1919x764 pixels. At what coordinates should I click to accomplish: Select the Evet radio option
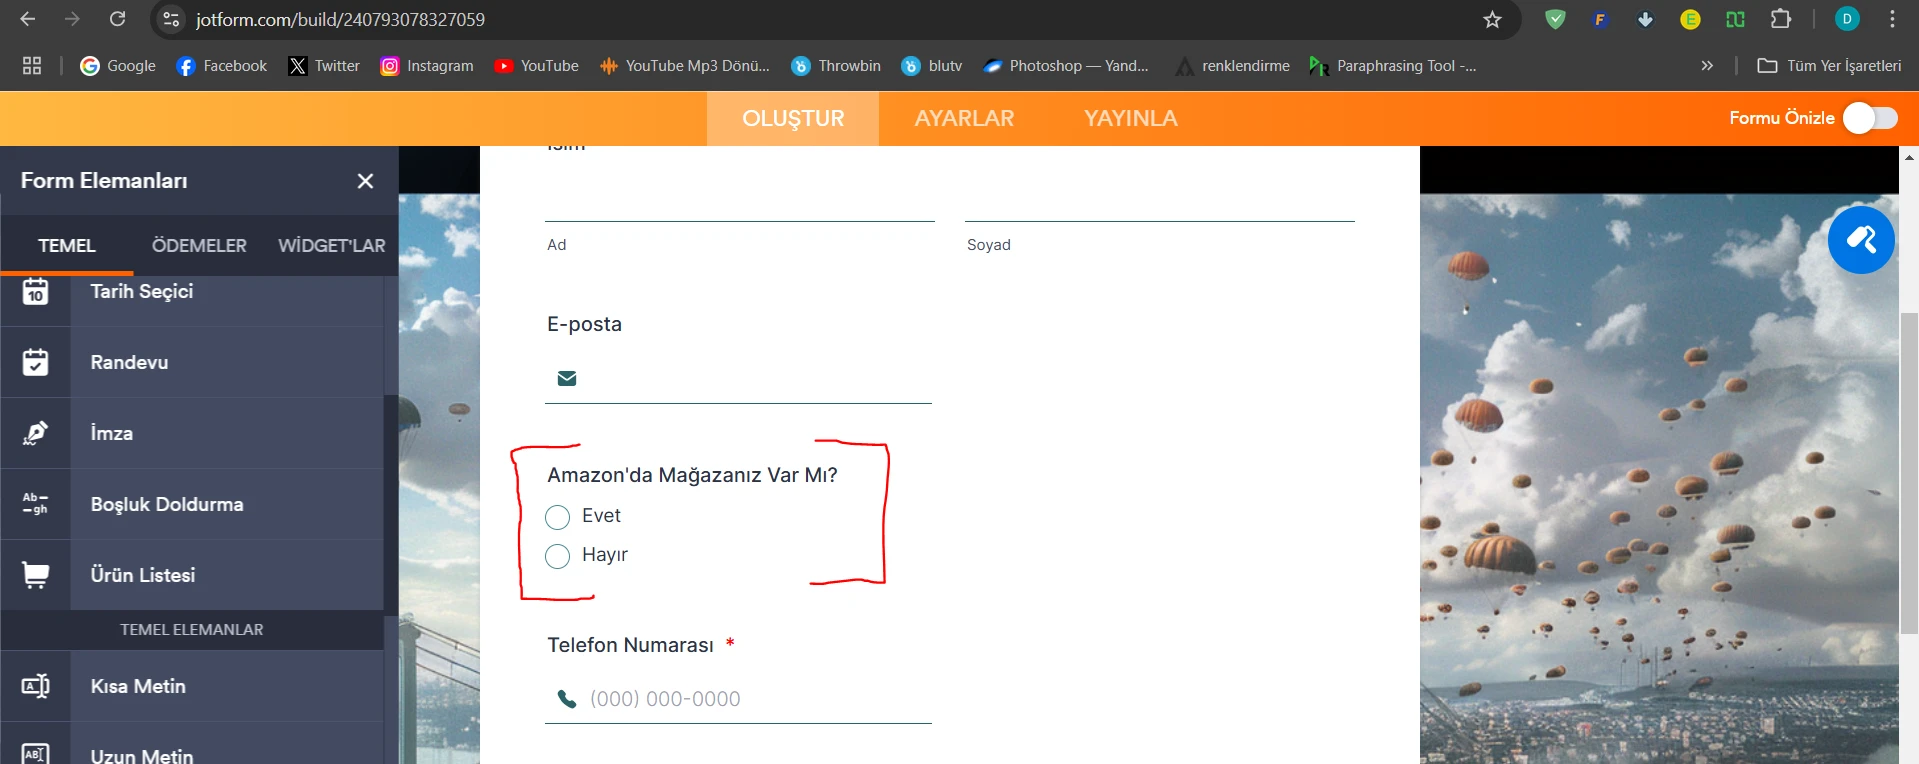click(x=558, y=517)
